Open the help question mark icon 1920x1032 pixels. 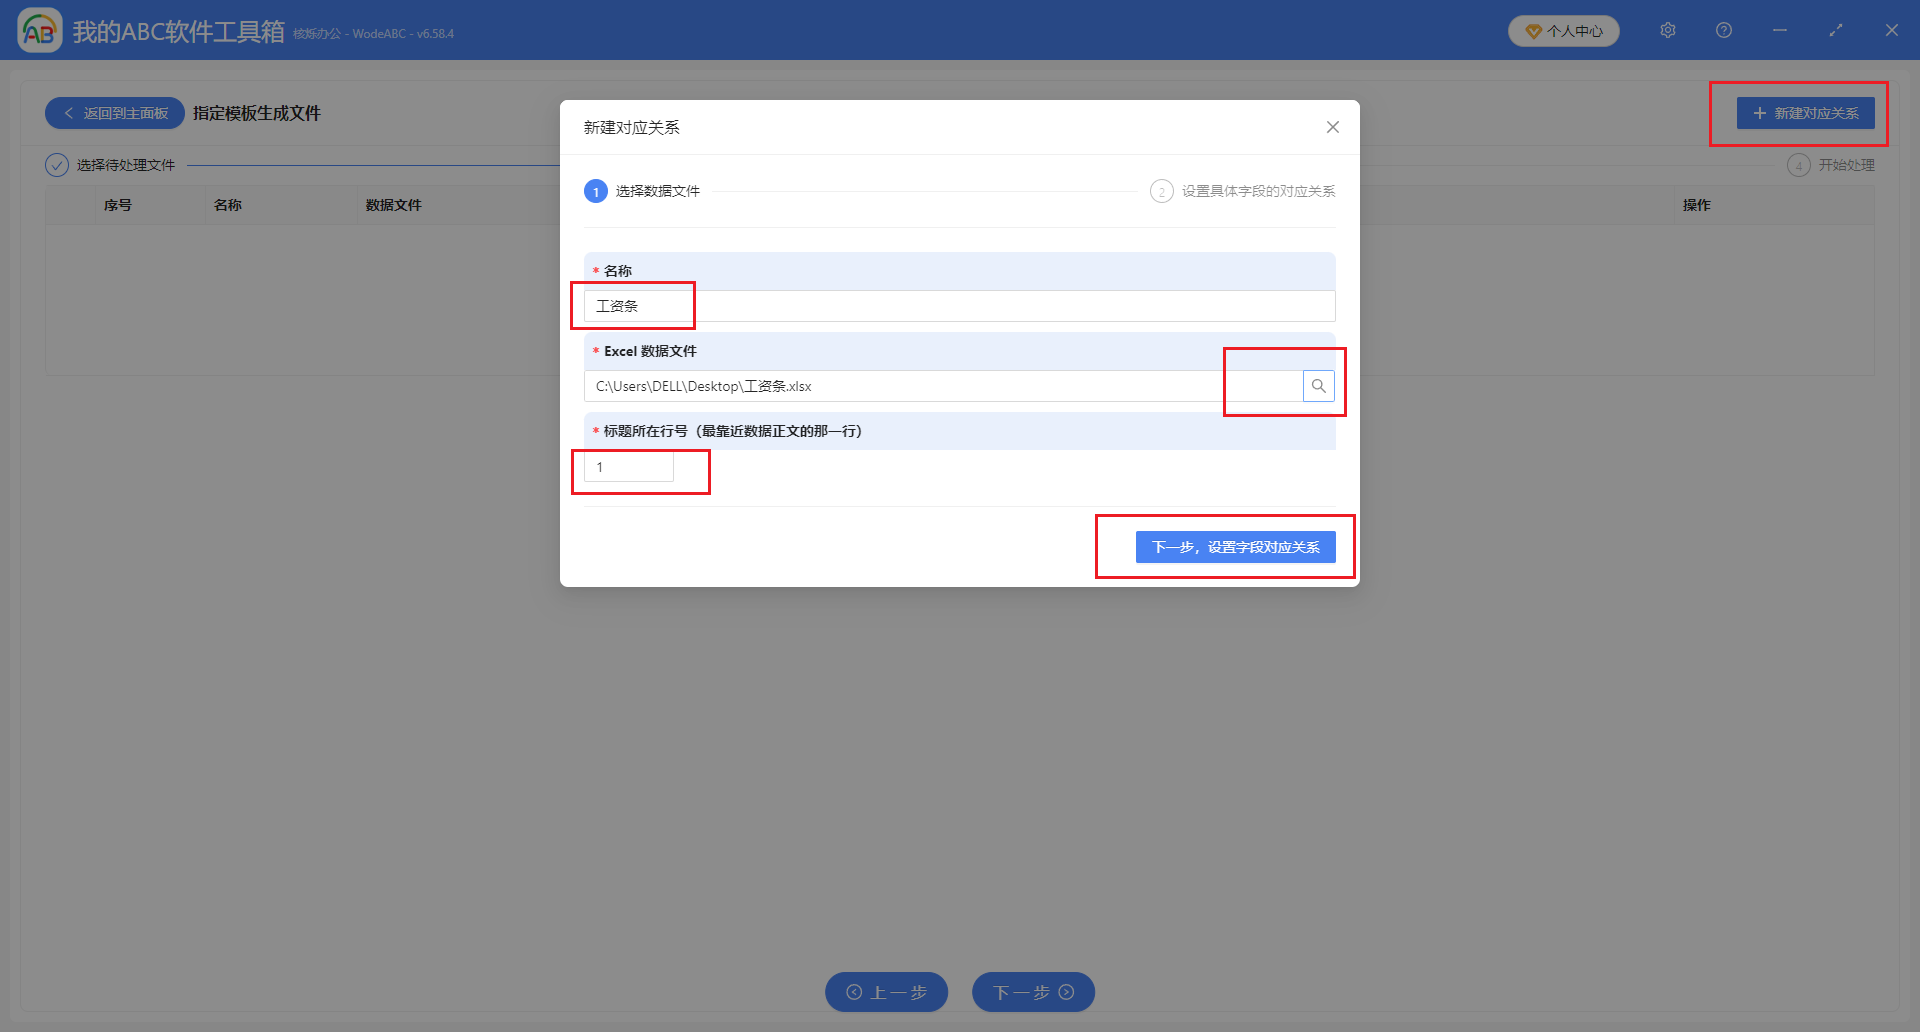(1723, 30)
